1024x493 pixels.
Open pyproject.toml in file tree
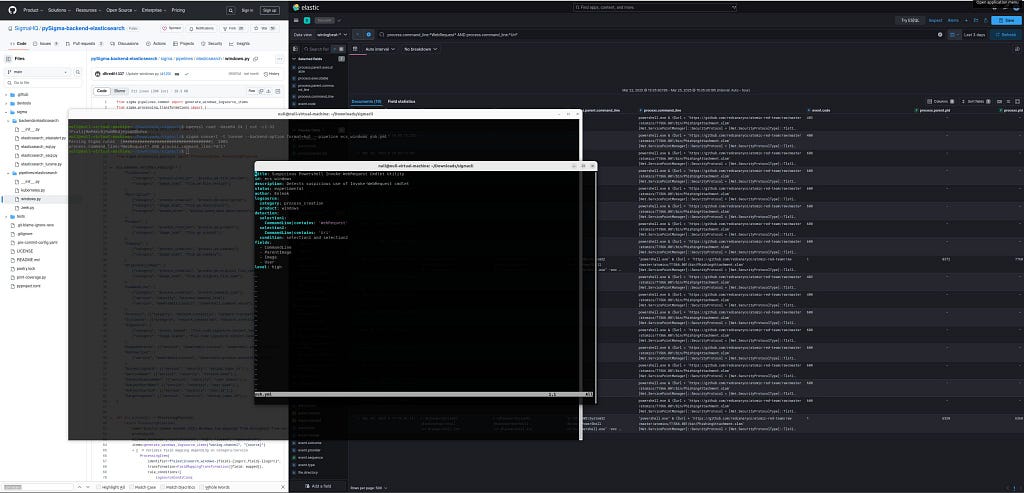(29, 286)
